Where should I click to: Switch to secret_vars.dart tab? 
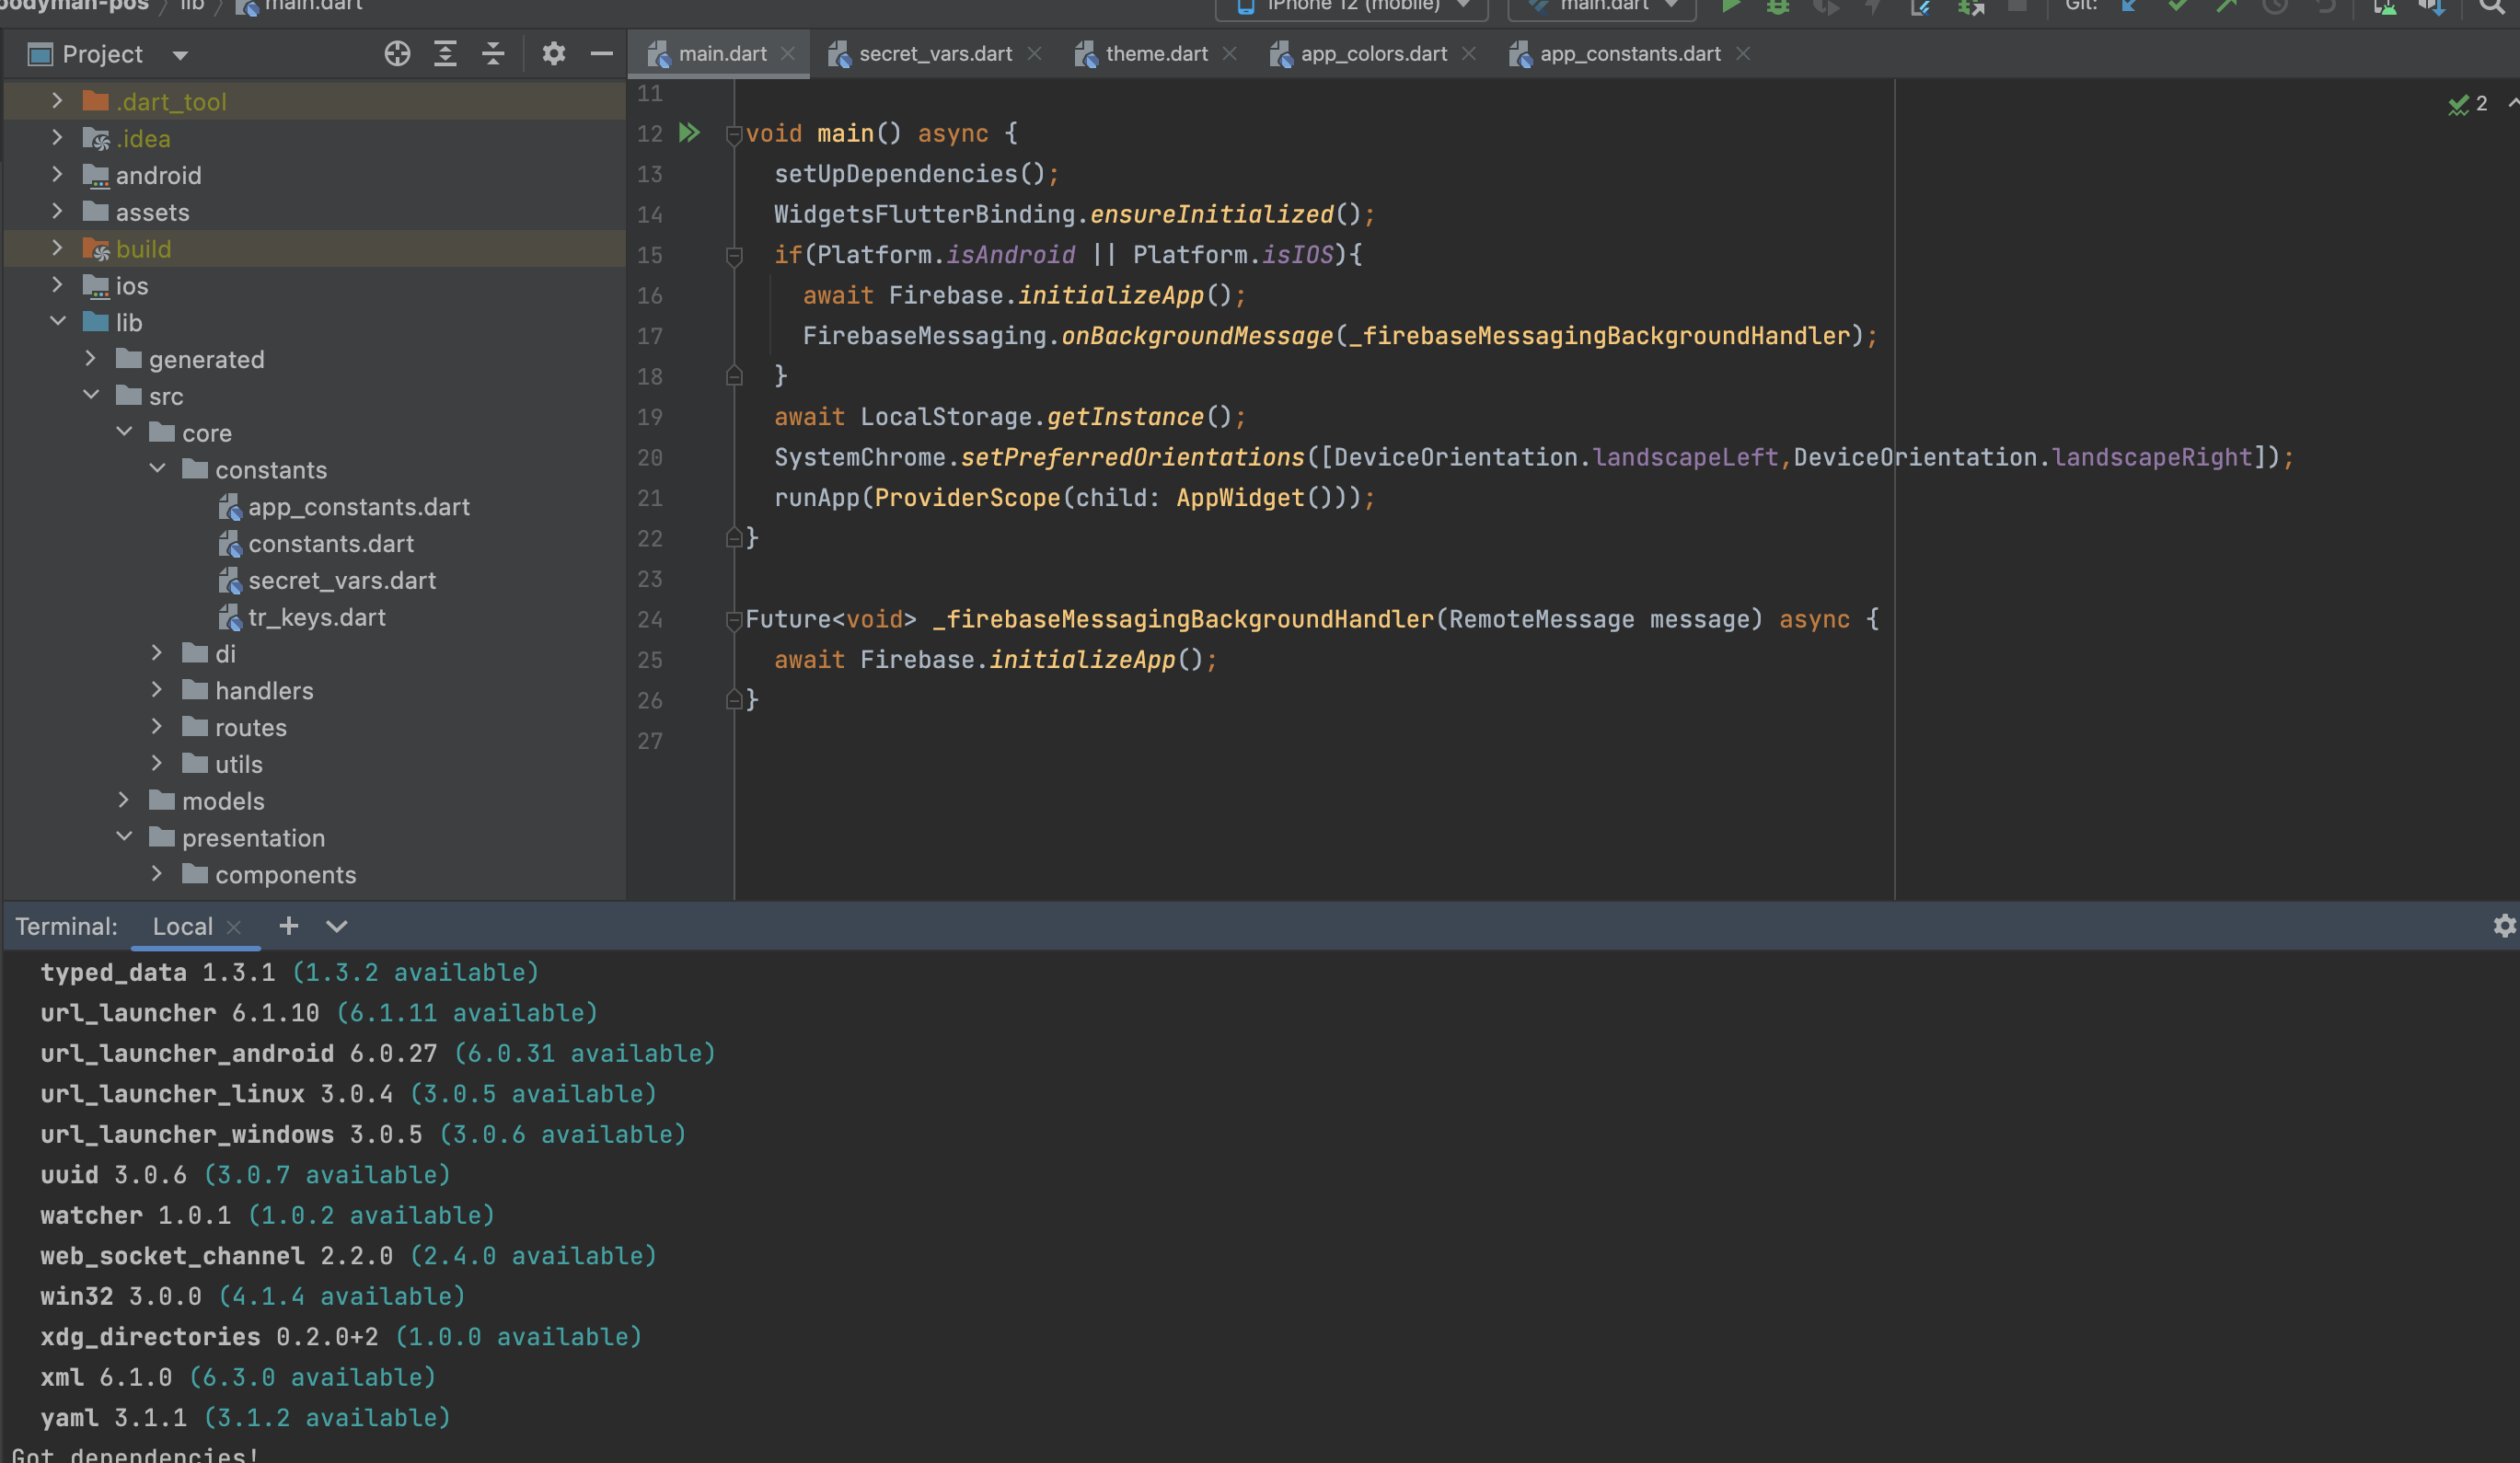point(935,54)
